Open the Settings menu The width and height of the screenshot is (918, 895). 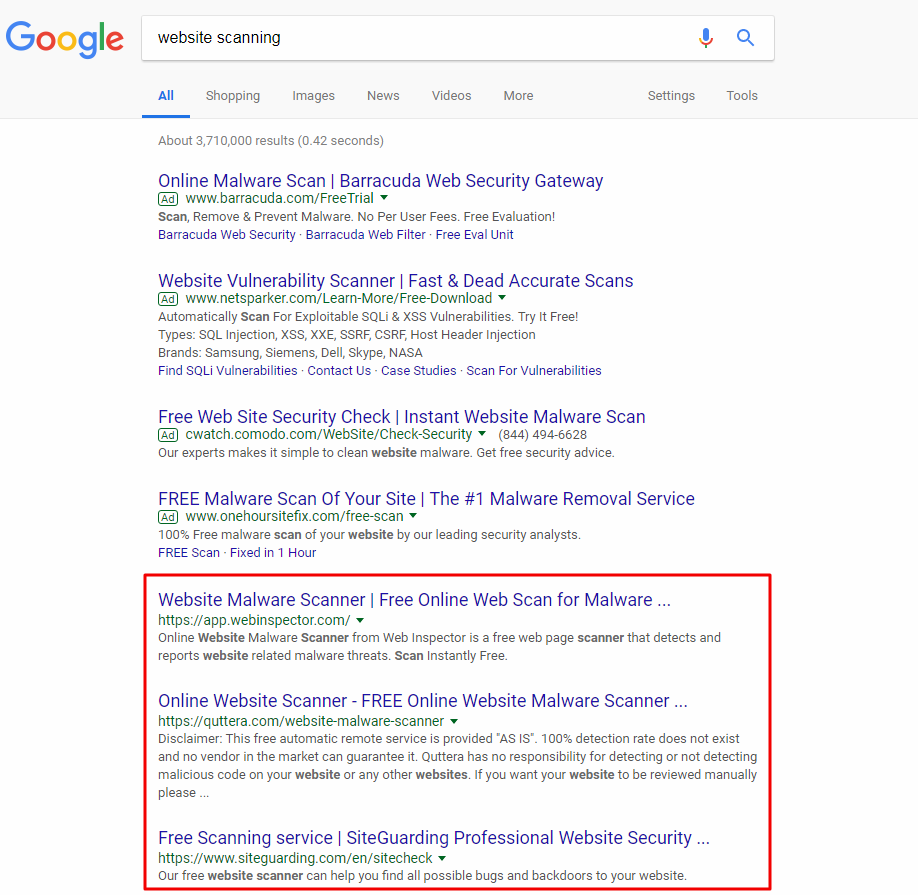tap(671, 95)
